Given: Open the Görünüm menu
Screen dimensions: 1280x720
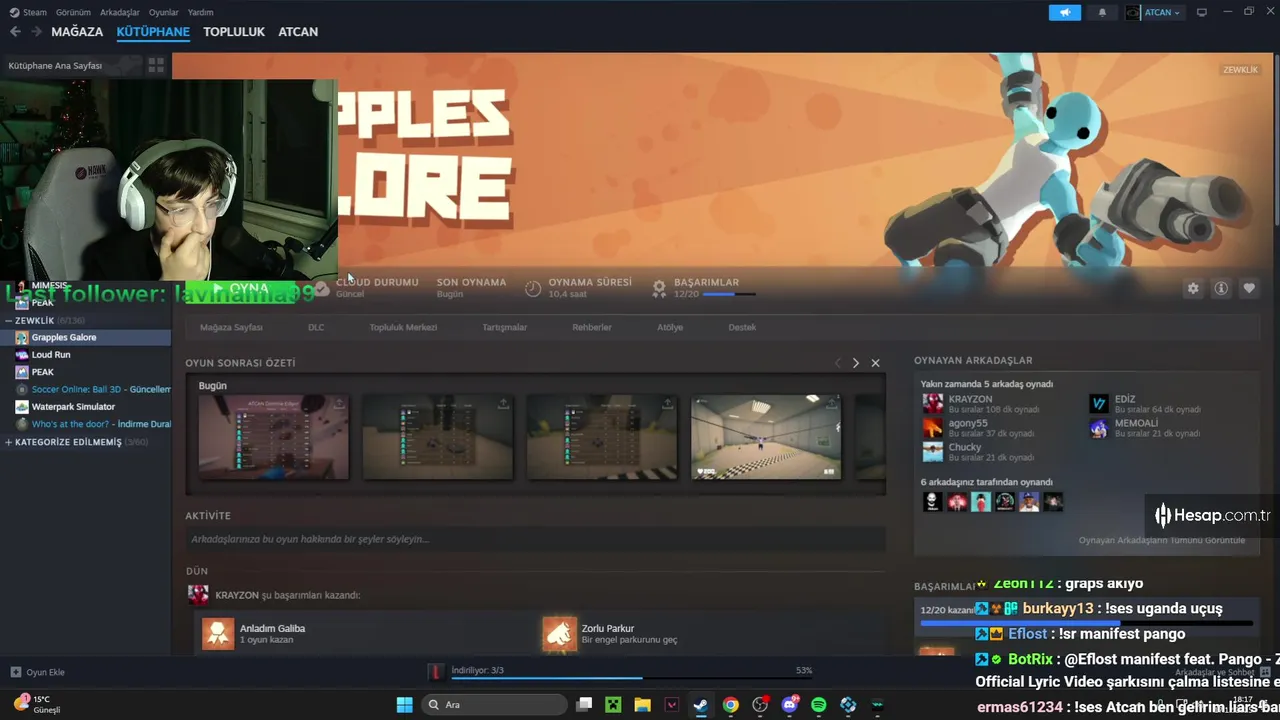Looking at the screenshot, I should [73, 12].
